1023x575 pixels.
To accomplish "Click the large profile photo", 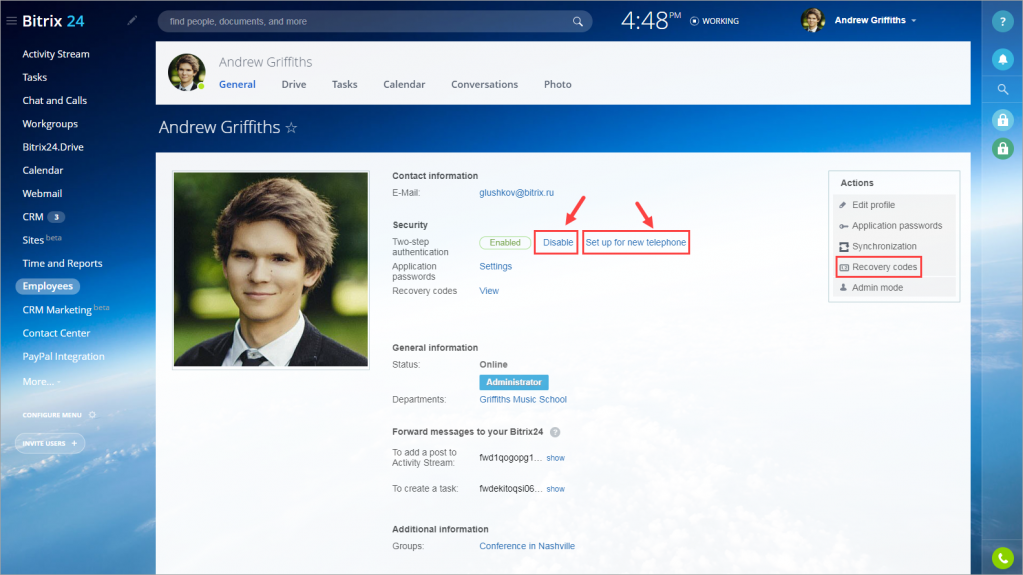I will pyautogui.click(x=271, y=270).
